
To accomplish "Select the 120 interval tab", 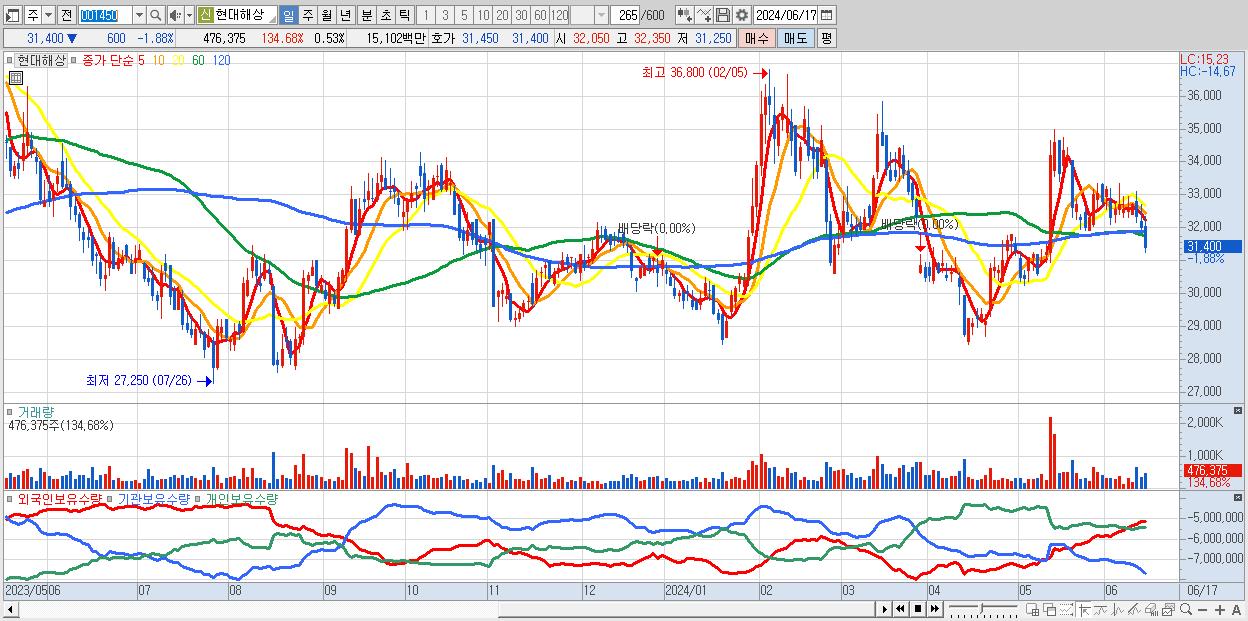I will point(560,15).
